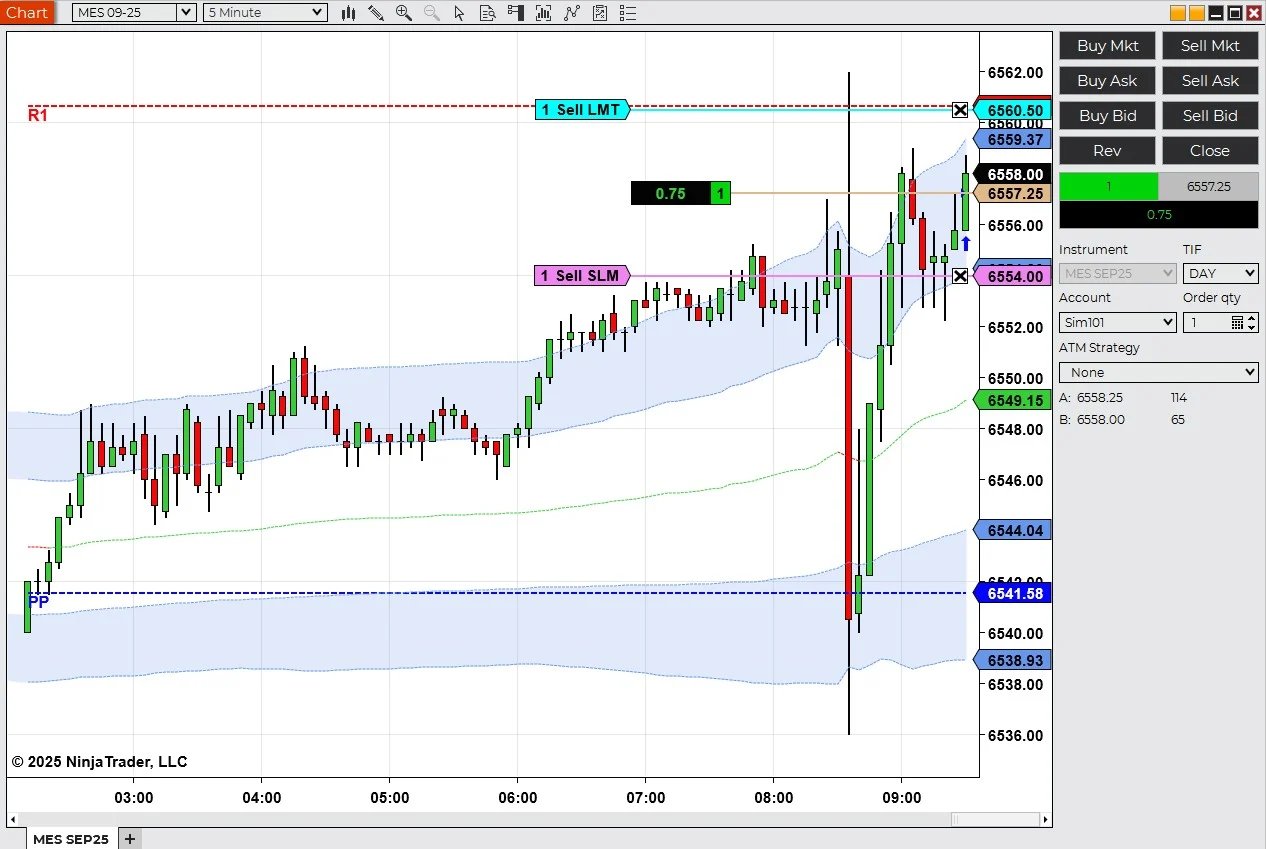Select the cursor pointer tool

click(460, 13)
